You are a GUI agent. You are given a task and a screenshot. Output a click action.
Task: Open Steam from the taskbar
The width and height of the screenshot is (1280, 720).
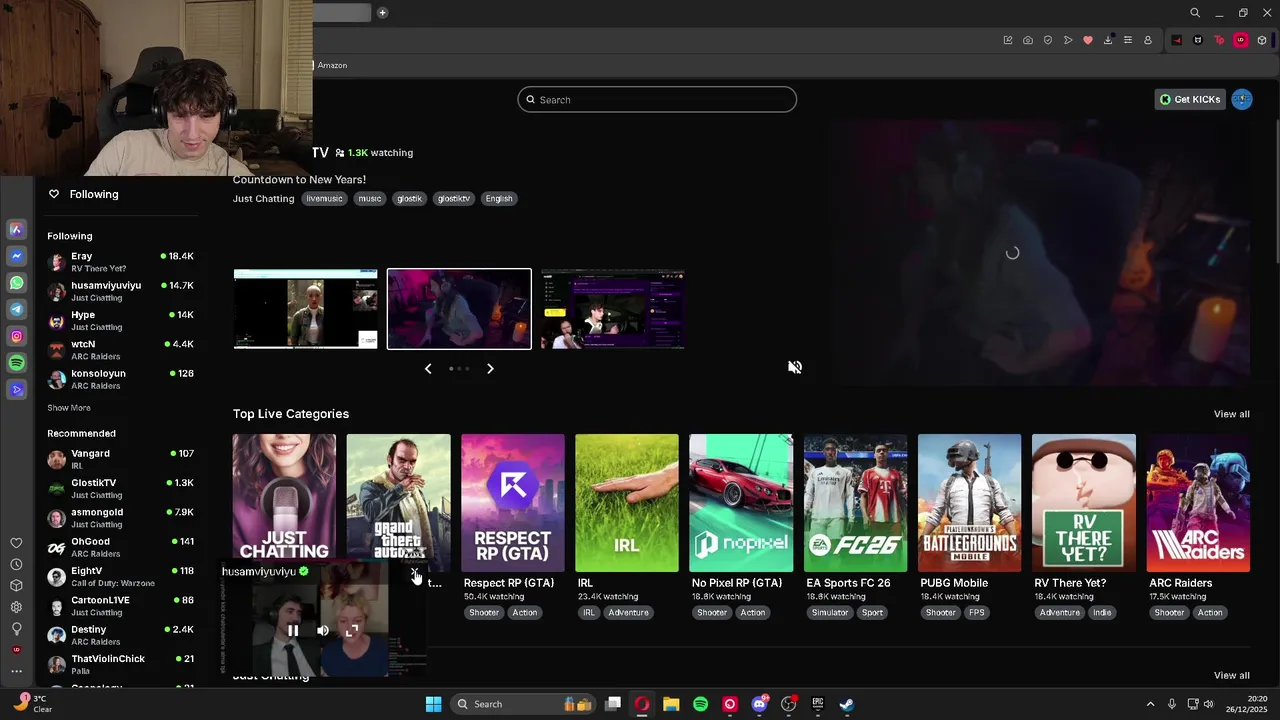click(x=846, y=704)
